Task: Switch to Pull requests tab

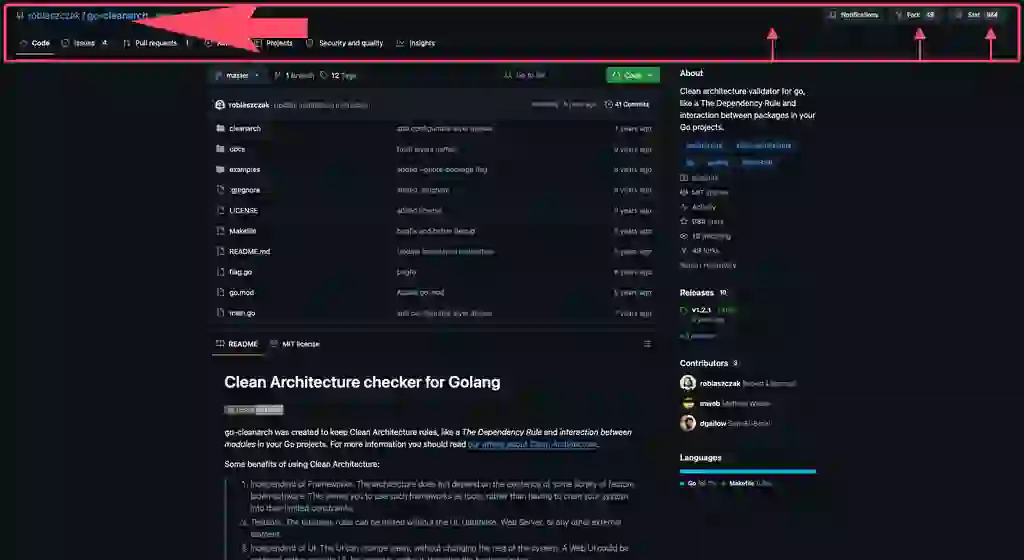Action: coord(156,43)
